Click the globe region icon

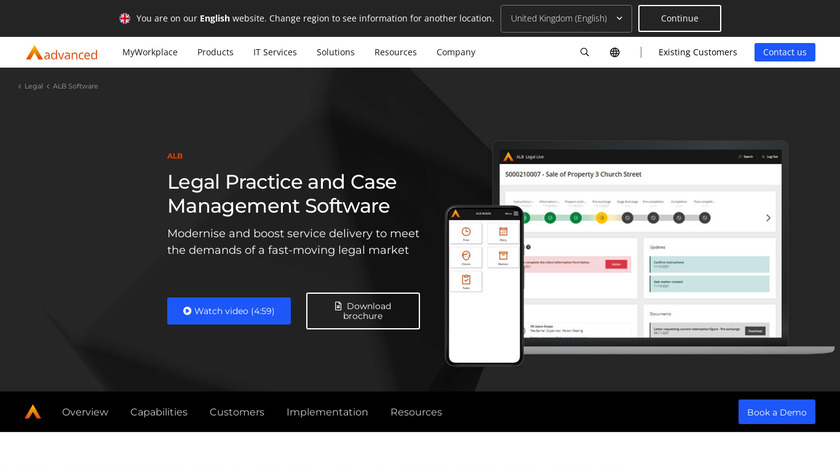[614, 52]
